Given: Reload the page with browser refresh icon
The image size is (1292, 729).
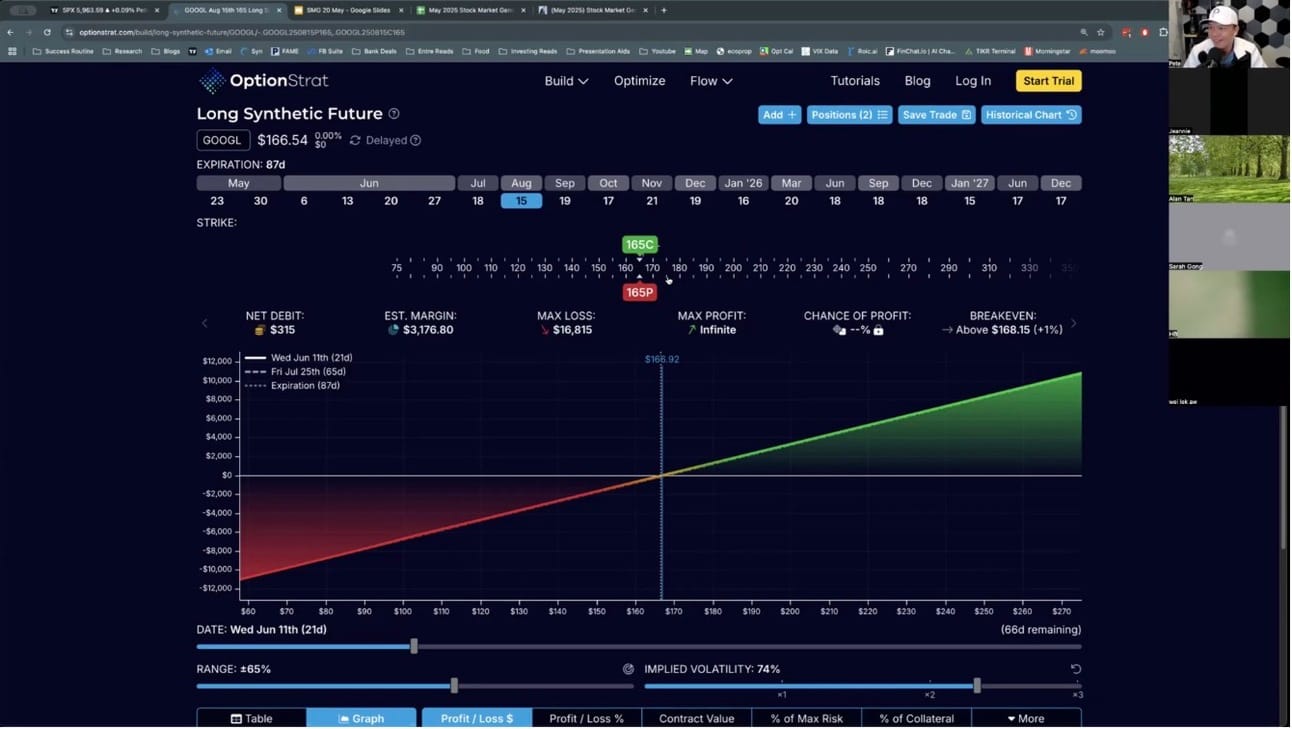Looking at the screenshot, I should coord(47,32).
